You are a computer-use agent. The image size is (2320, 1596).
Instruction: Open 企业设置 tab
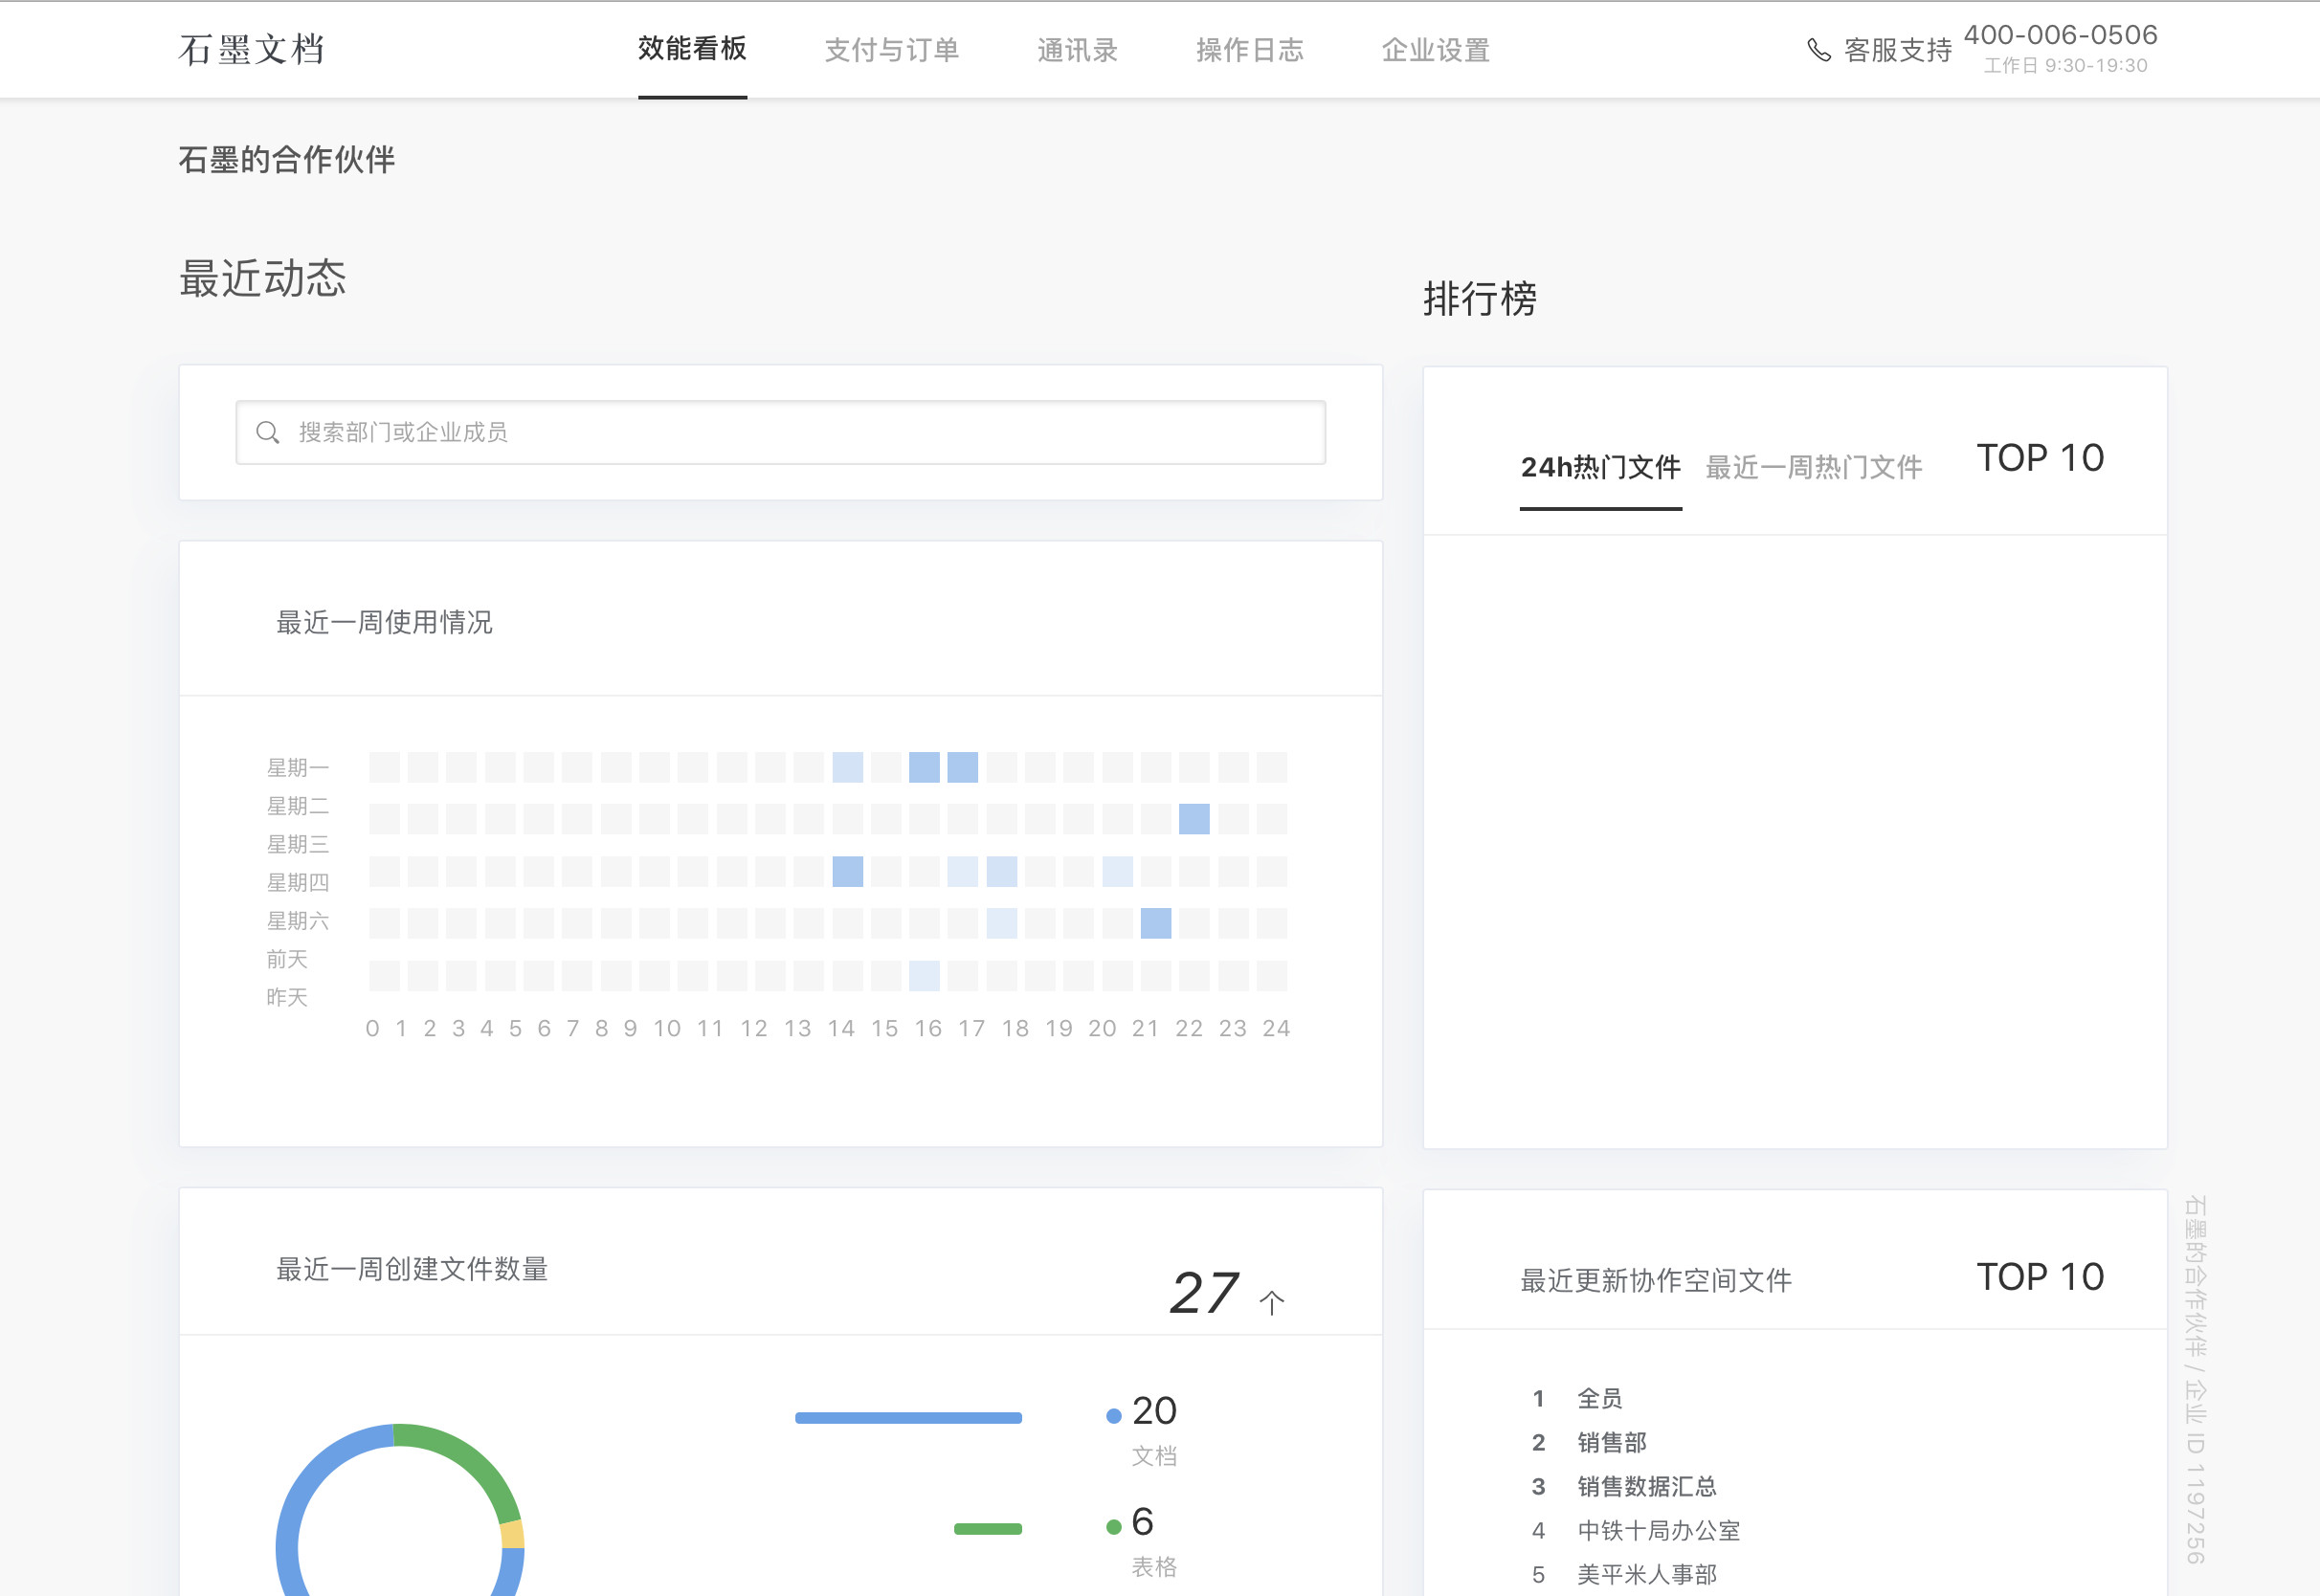click(x=1435, y=50)
